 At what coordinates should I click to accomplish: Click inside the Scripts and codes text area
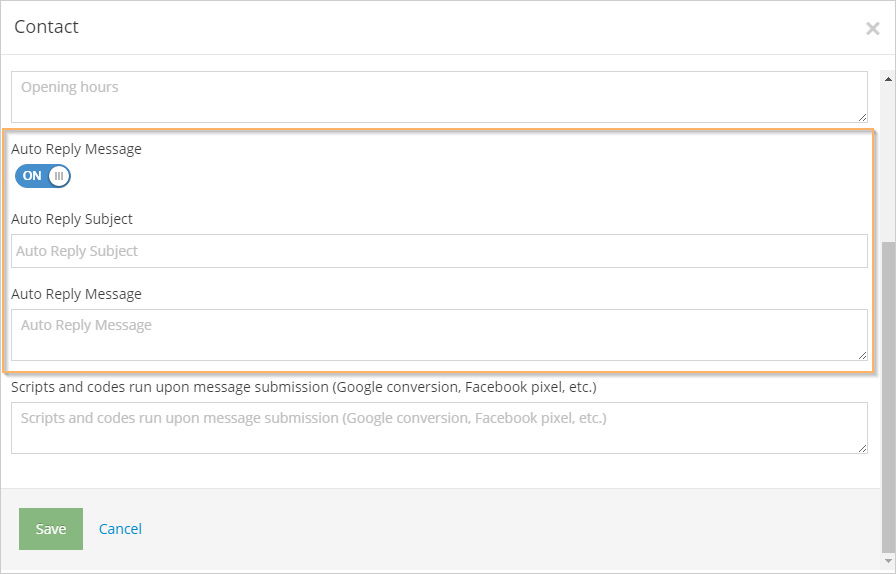[439, 428]
